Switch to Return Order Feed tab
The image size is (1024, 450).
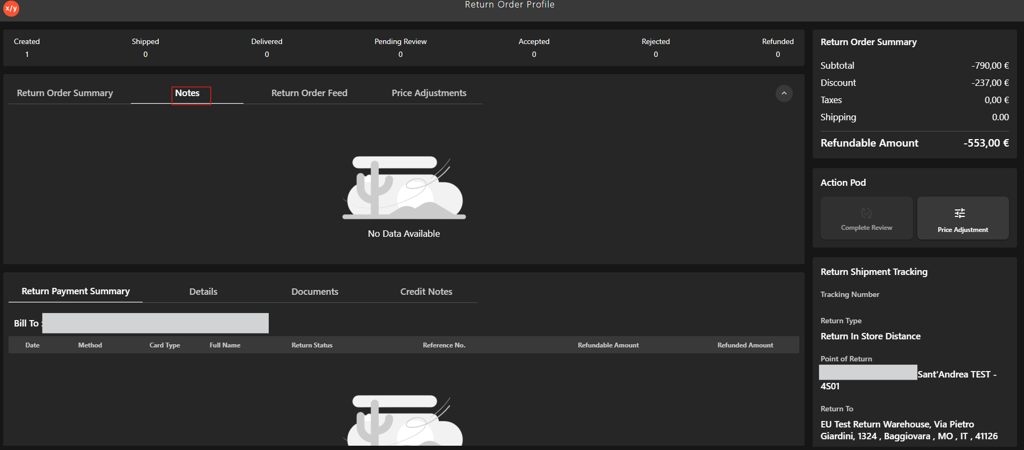(x=310, y=93)
